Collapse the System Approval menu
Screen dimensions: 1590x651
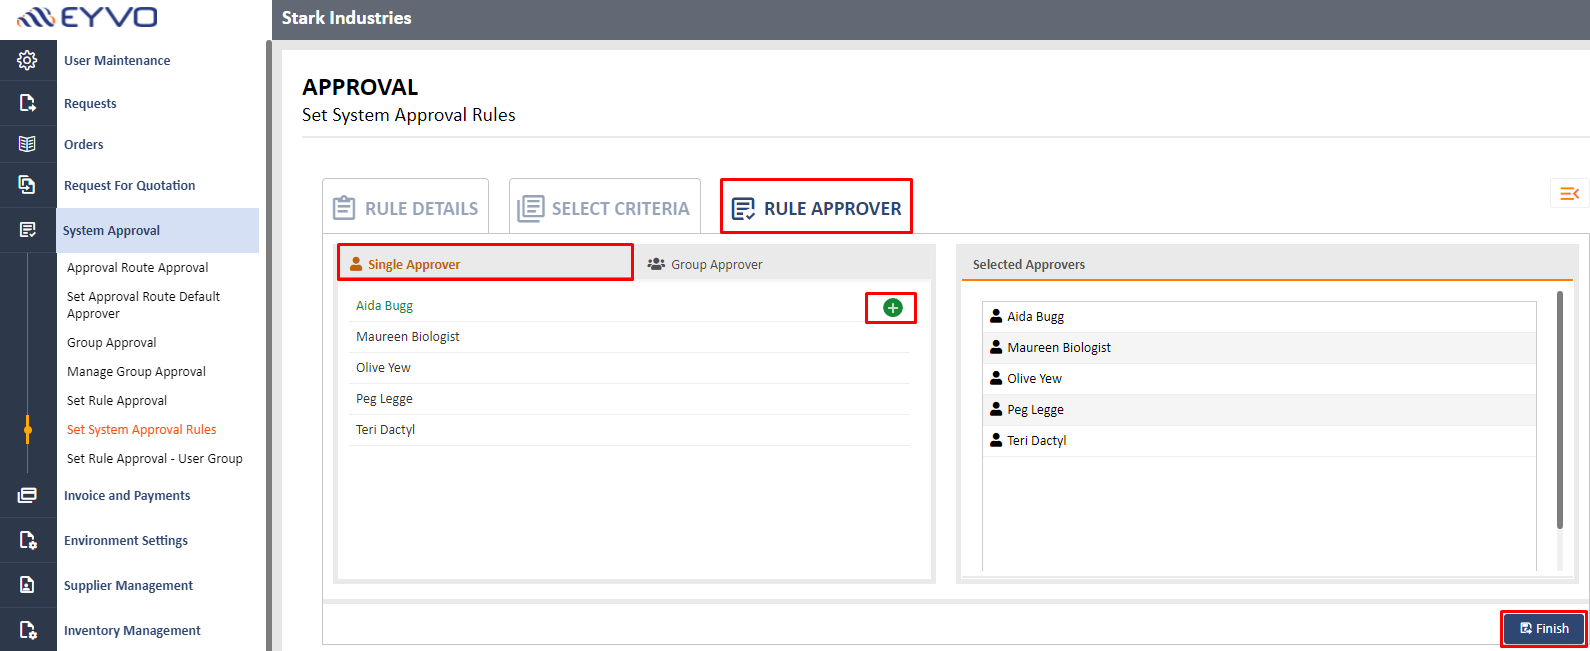pos(157,230)
